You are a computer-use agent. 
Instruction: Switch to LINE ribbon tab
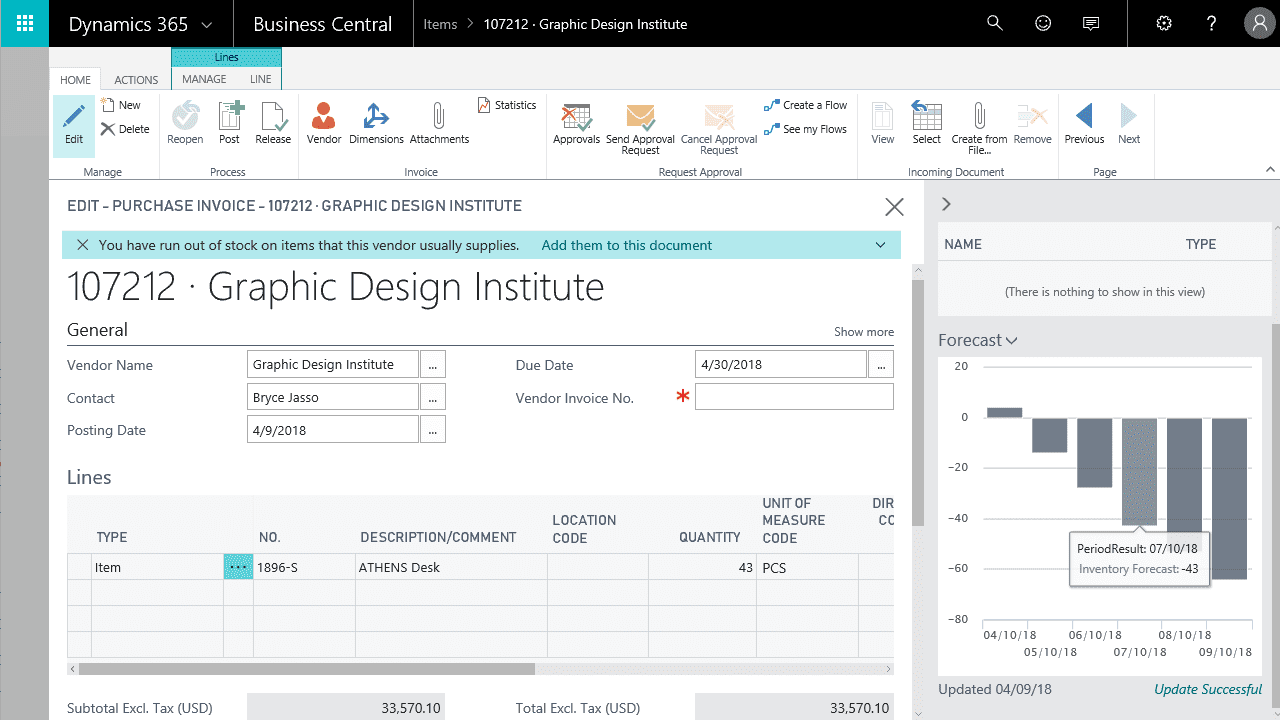click(260, 79)
